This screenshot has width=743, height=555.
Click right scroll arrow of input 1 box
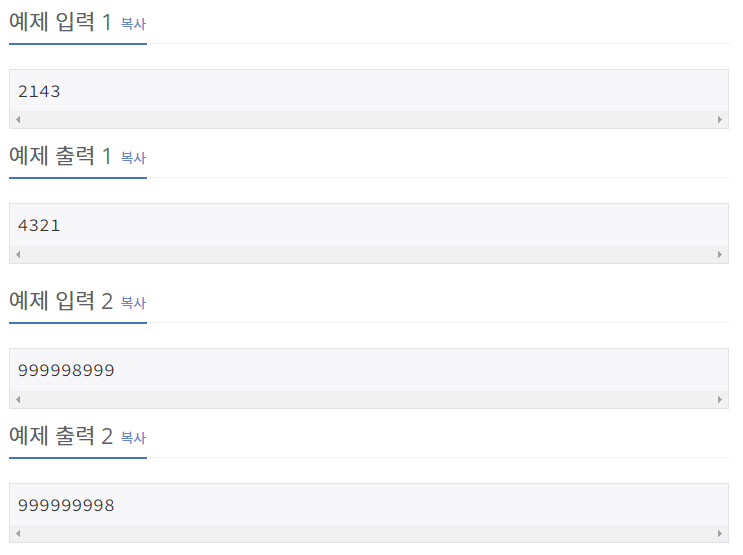[720, 119]
